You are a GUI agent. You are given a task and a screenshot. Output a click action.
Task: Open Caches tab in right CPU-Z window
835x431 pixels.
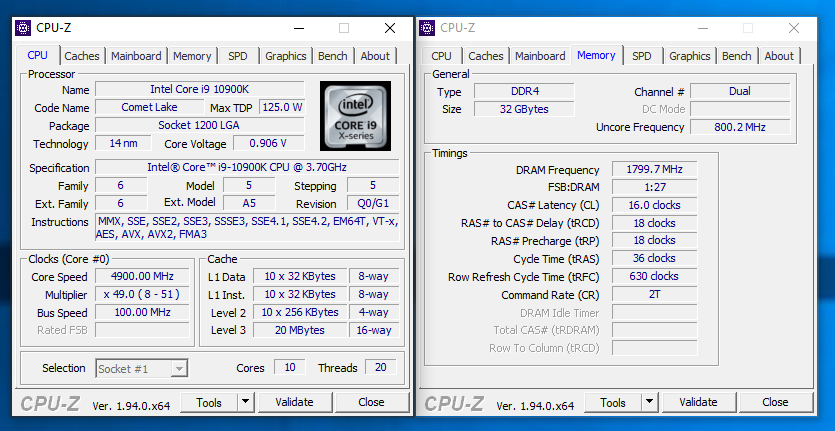[486, 56]
